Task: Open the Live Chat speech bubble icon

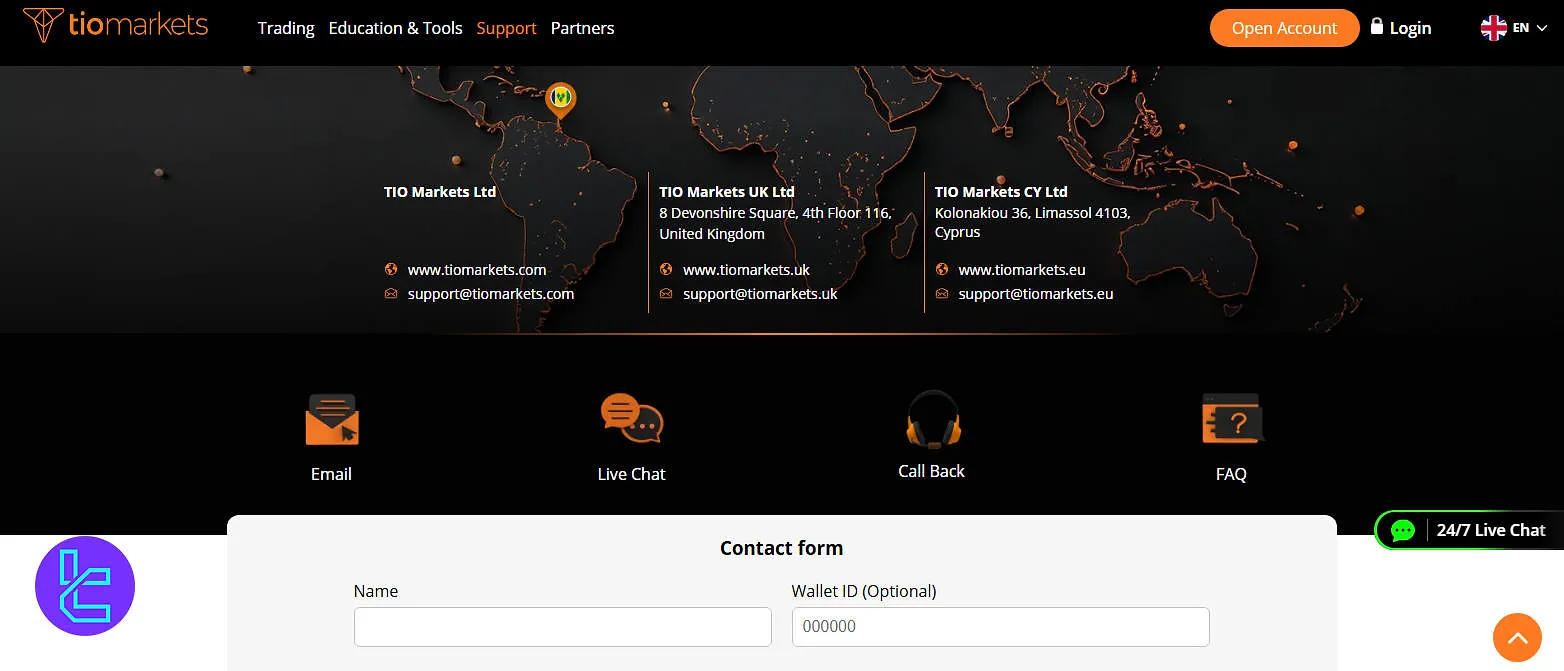Action: point(630,417)
